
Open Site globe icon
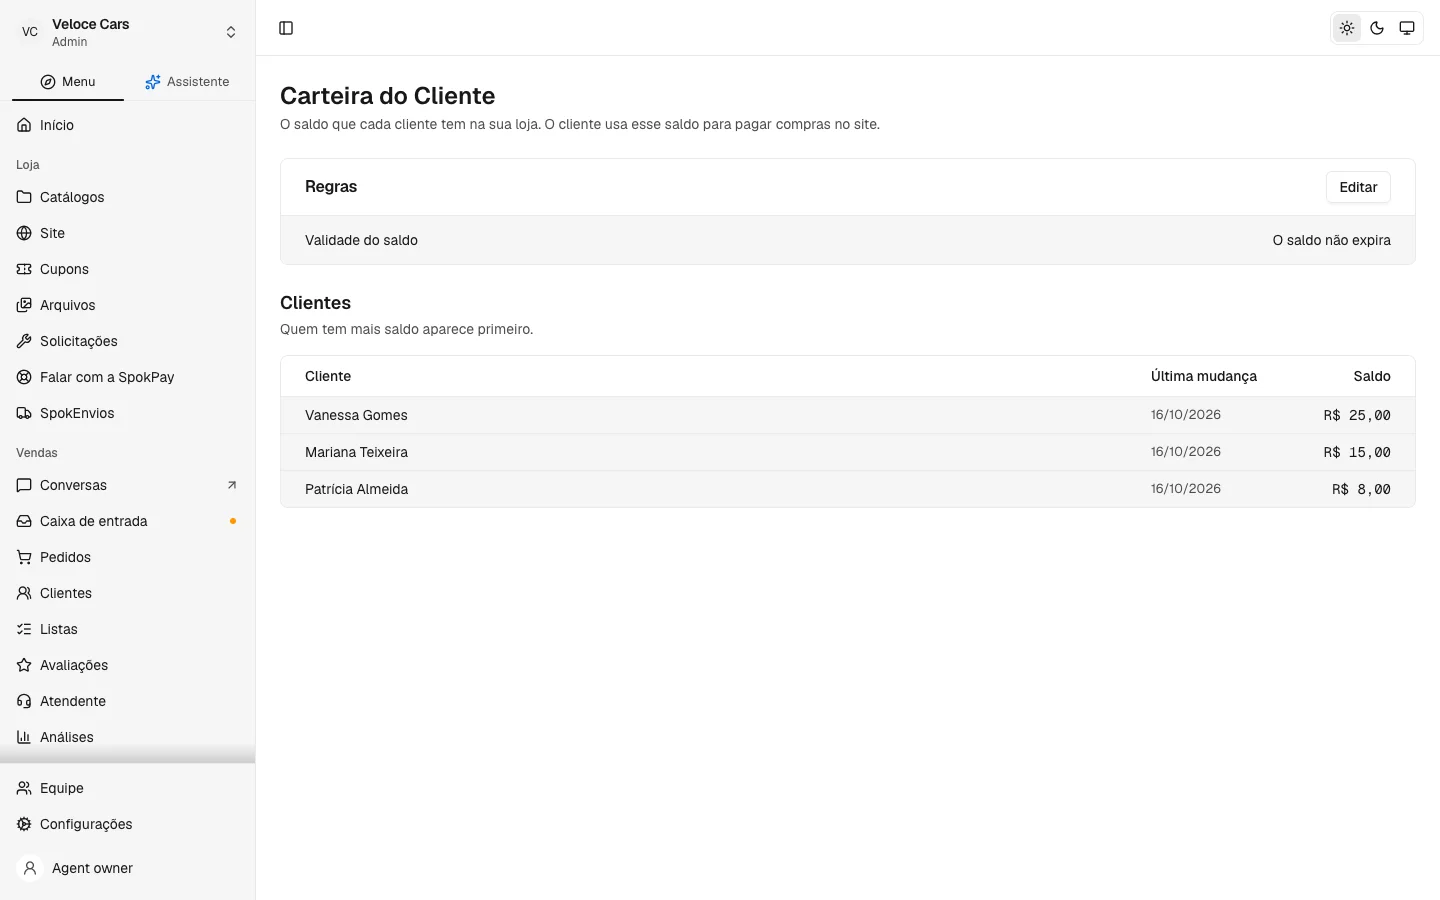point(24,233)
